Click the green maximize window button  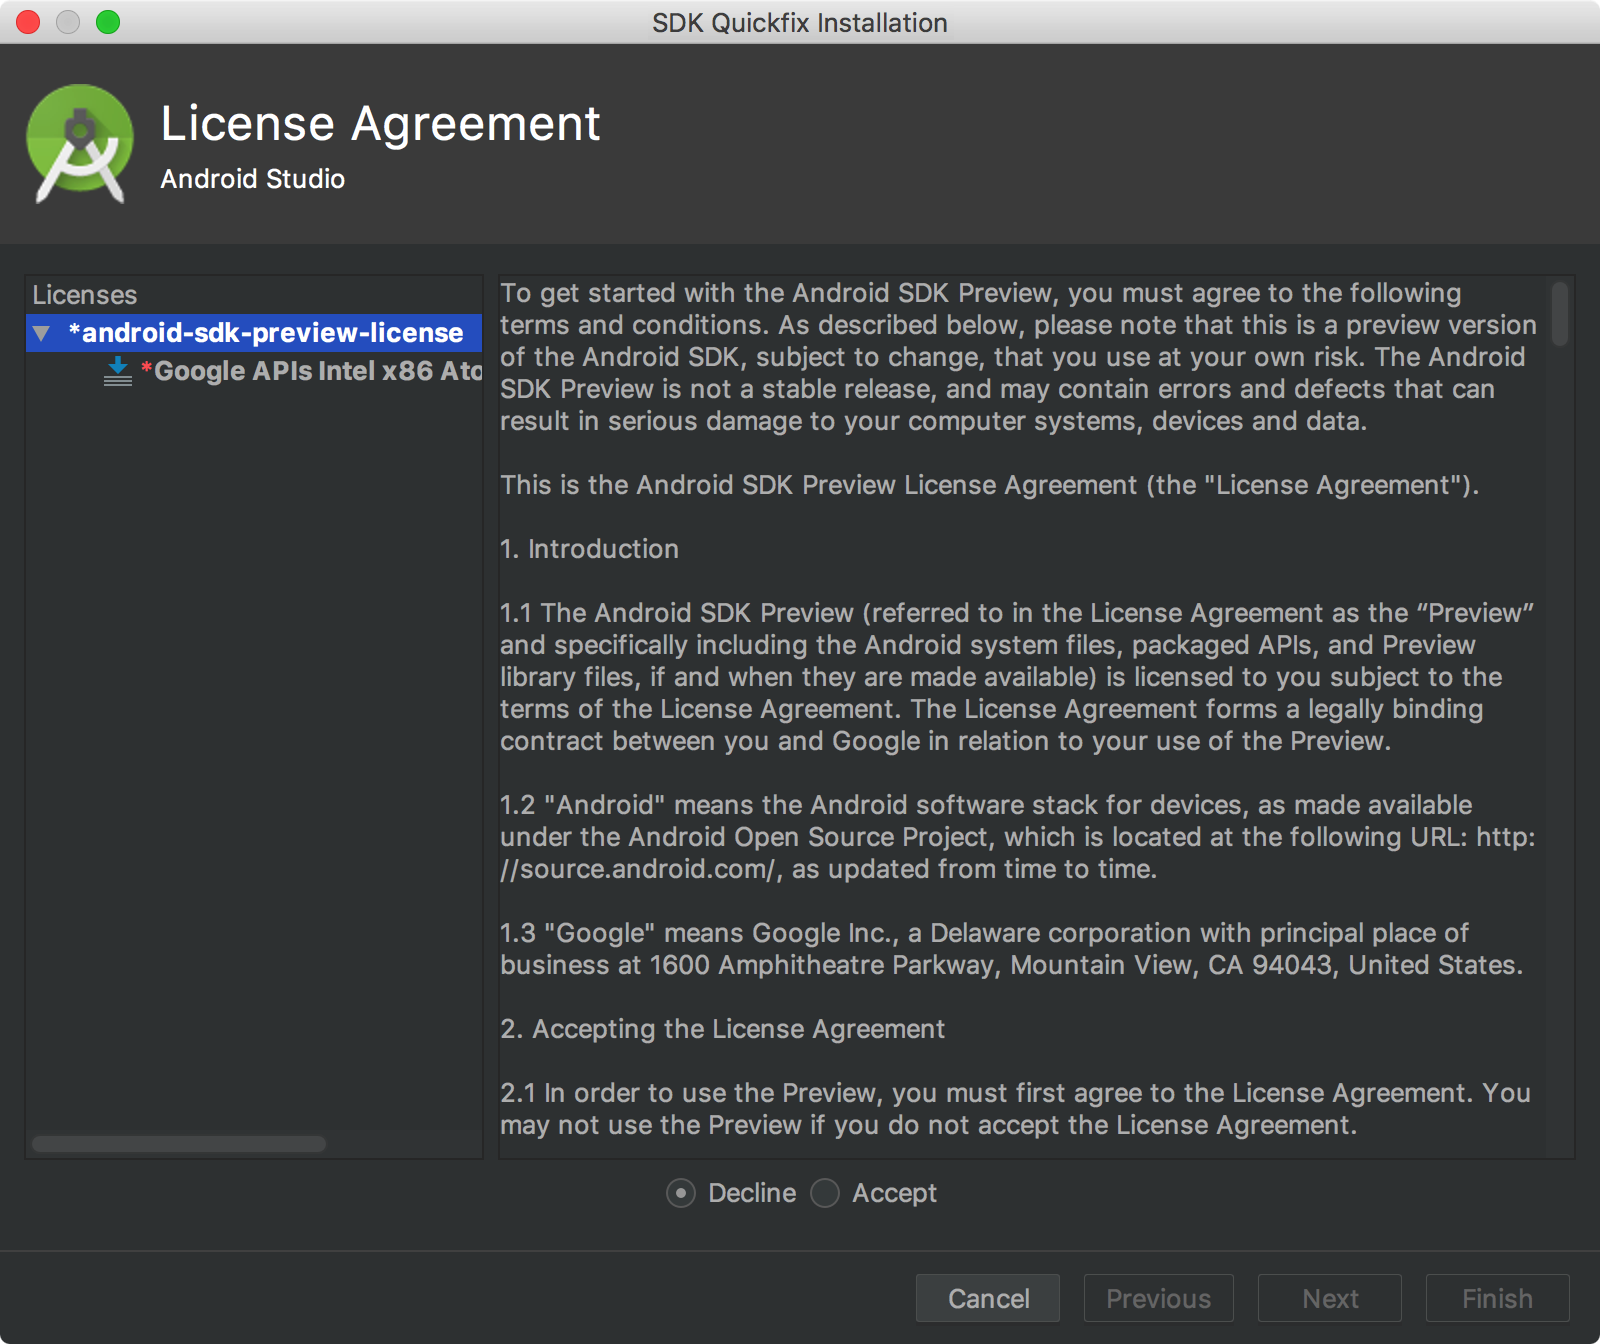108,22
